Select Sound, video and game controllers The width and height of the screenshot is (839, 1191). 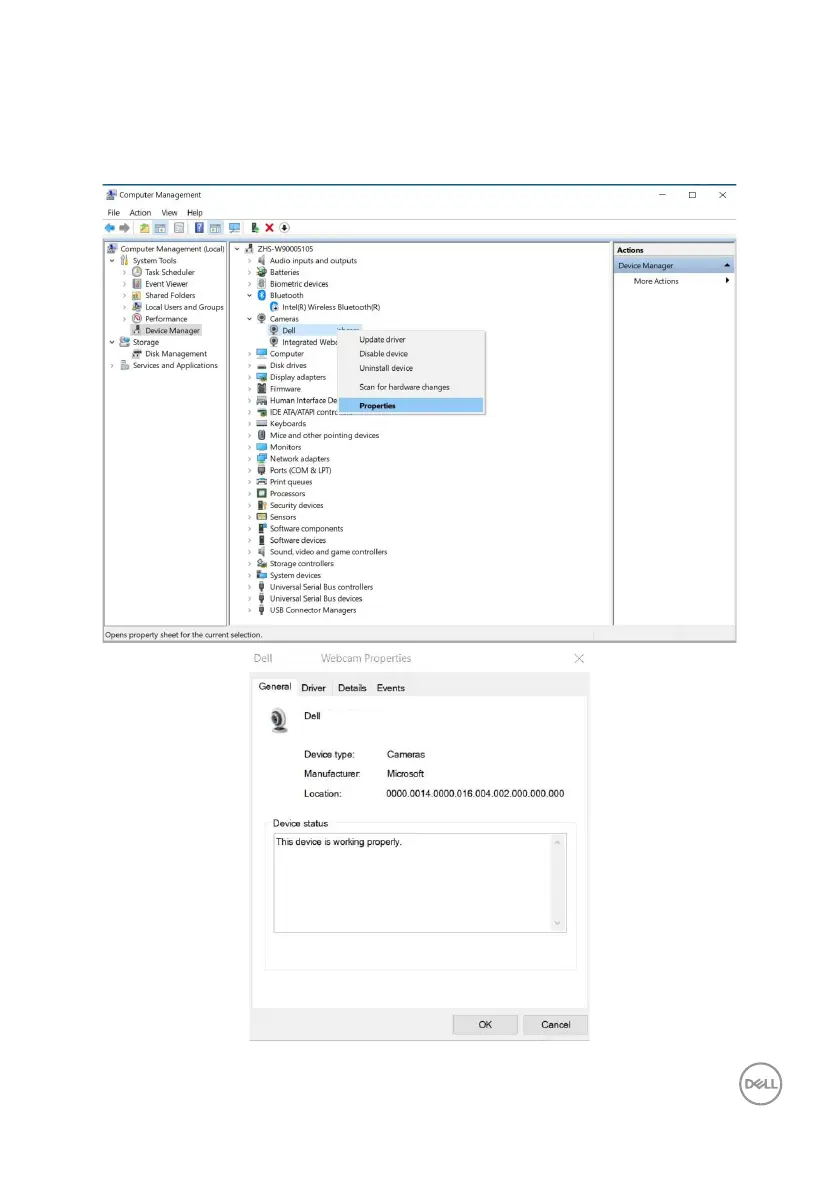pyautogui.click(x=329, y=552)
